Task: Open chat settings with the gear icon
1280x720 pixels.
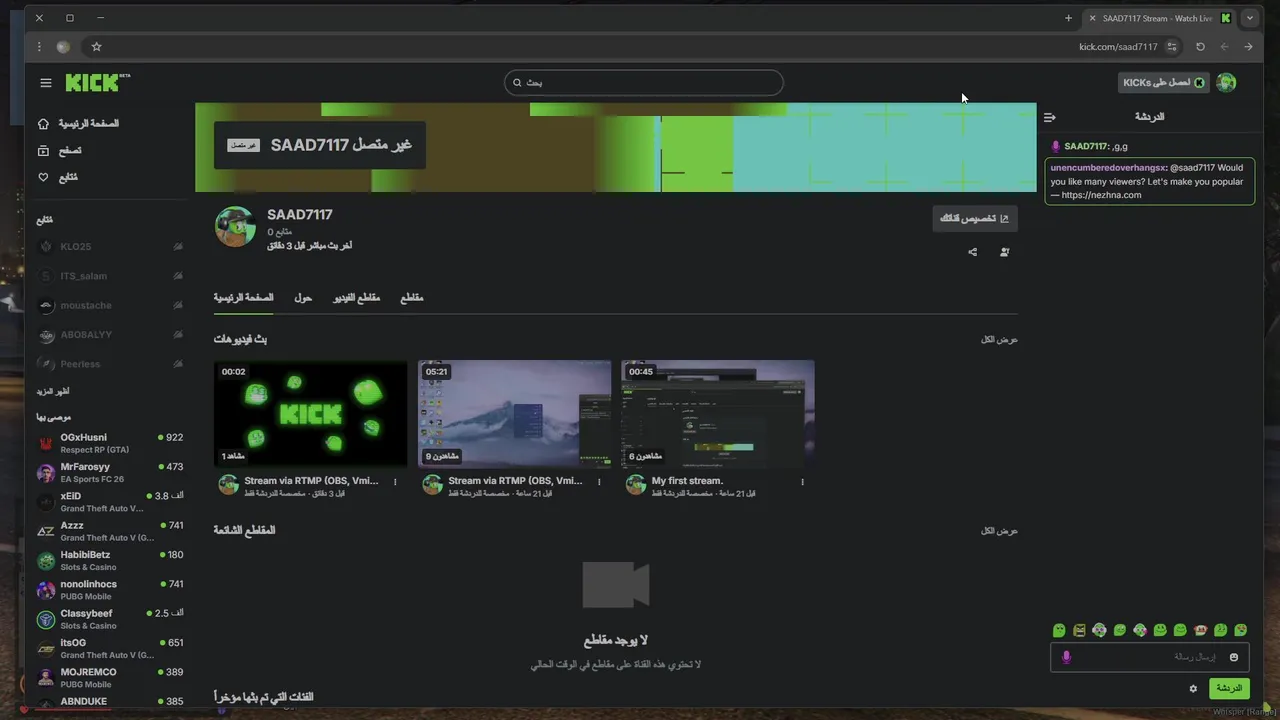Action: (x=1193, y=688)
